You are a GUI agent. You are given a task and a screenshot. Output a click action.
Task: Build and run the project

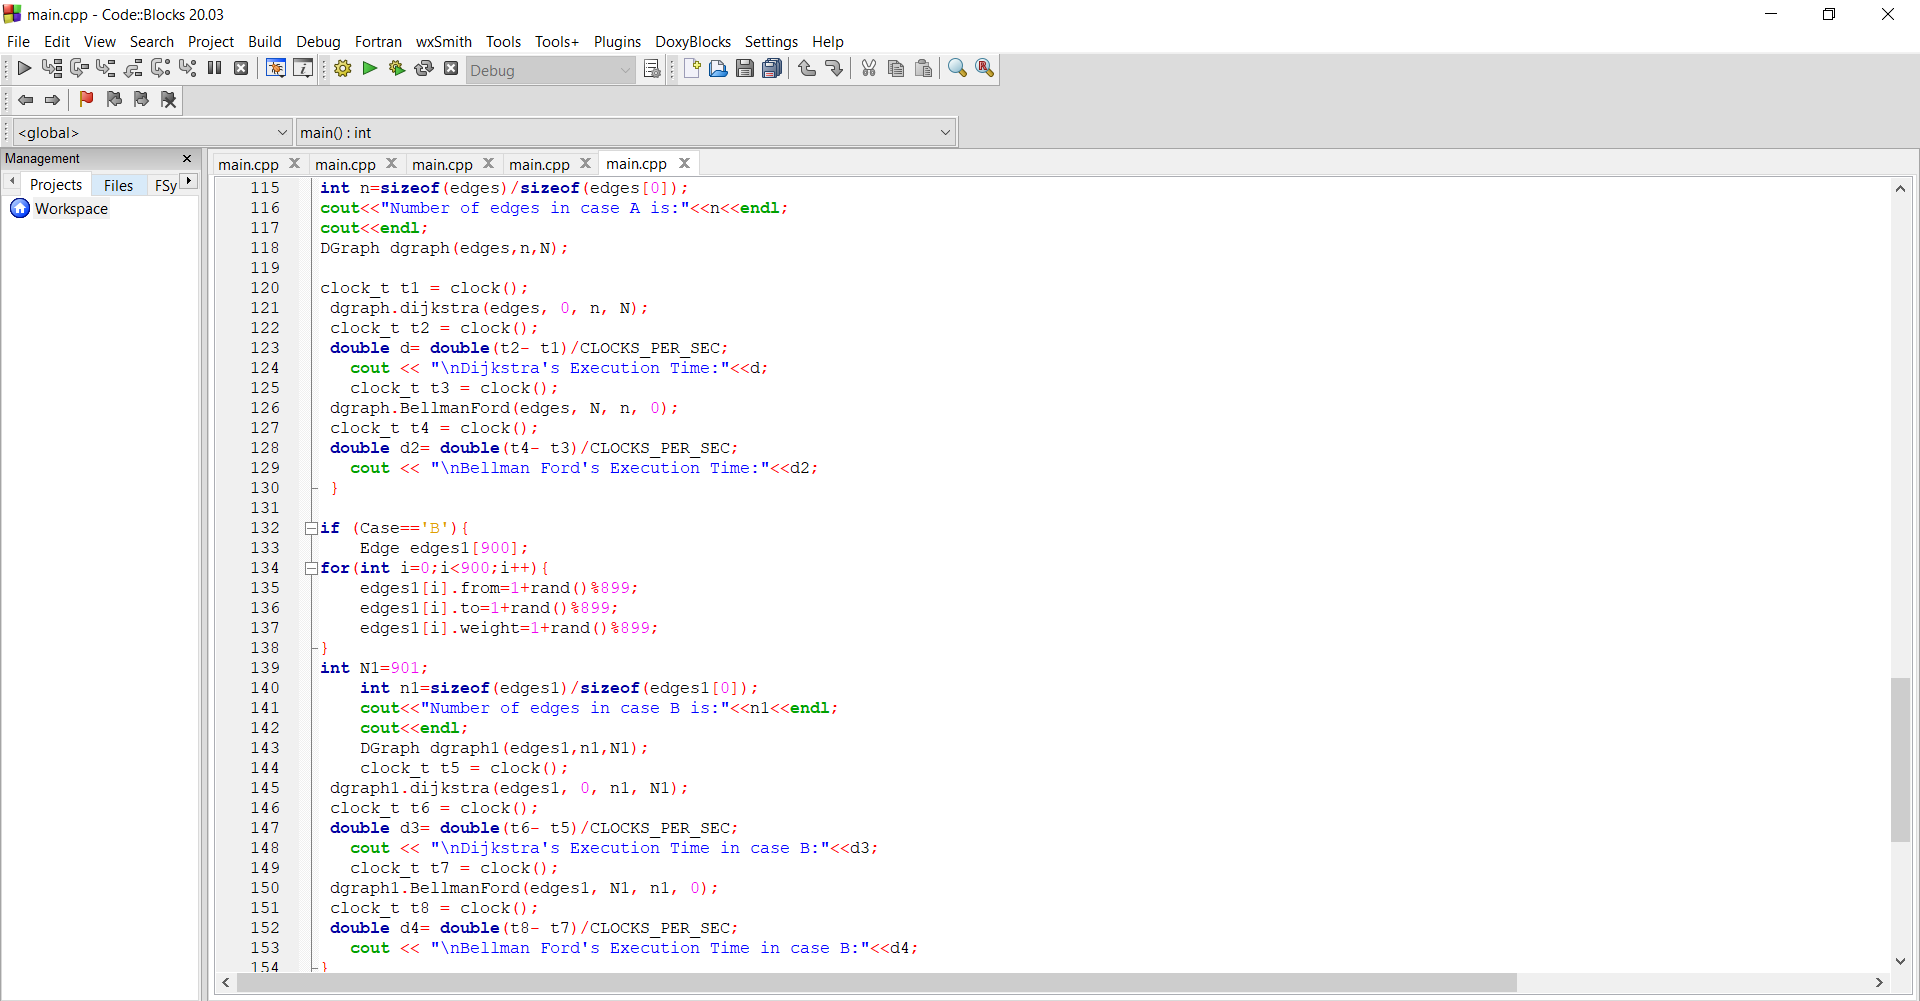397,68
